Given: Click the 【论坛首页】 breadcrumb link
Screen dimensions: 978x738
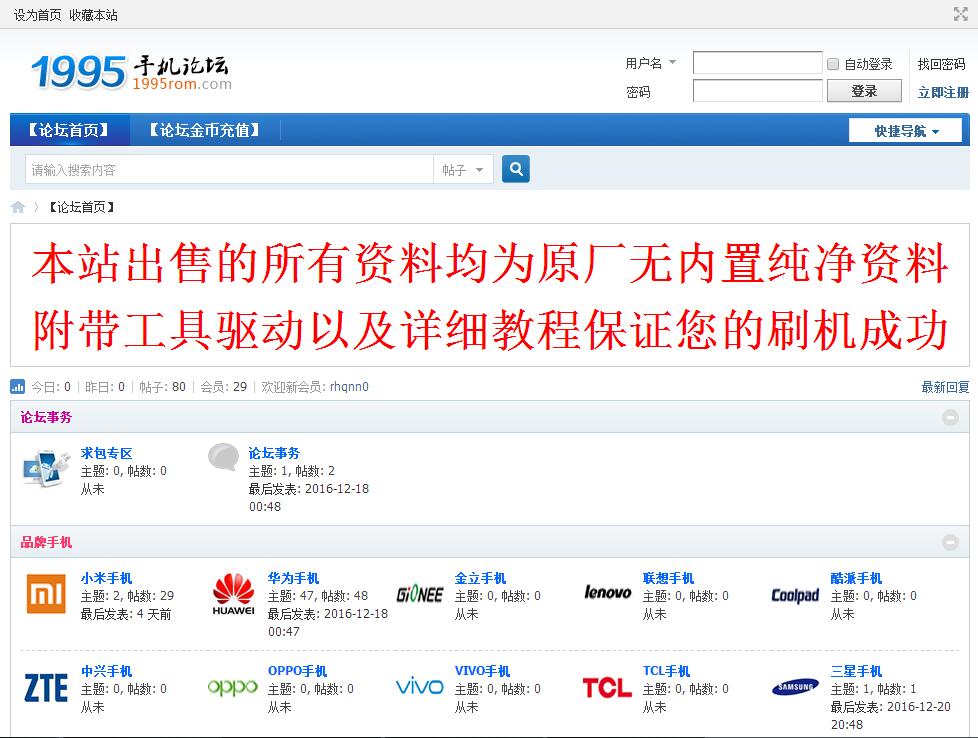Looking at the screenshot, I should pos(81,207).
